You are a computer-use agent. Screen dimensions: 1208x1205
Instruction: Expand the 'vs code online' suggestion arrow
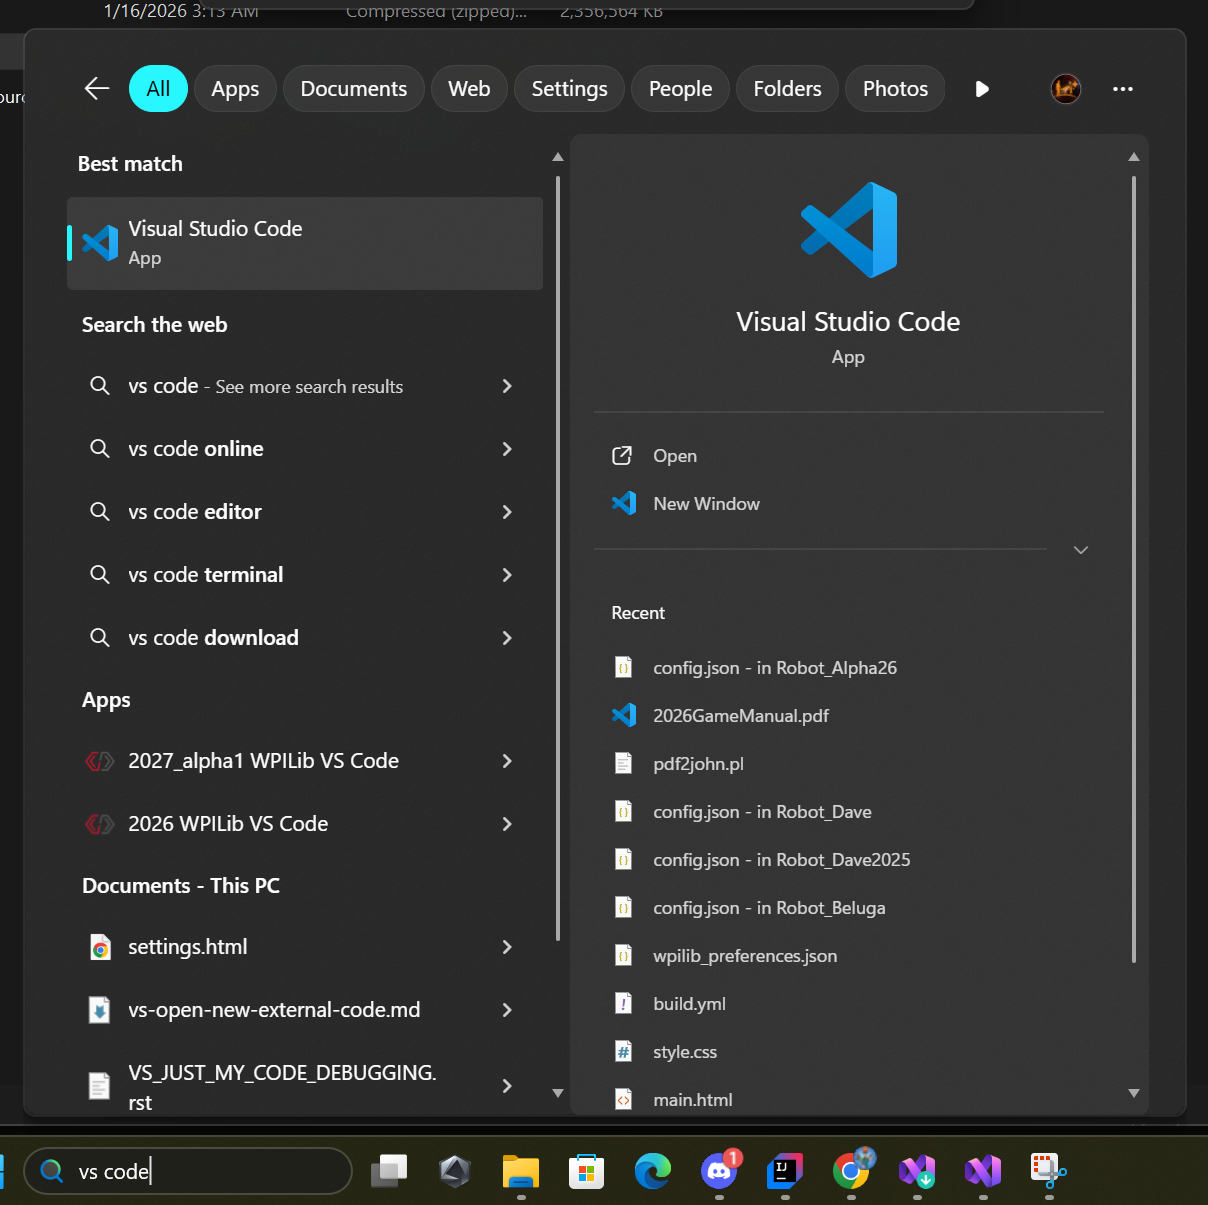point(507,449)
